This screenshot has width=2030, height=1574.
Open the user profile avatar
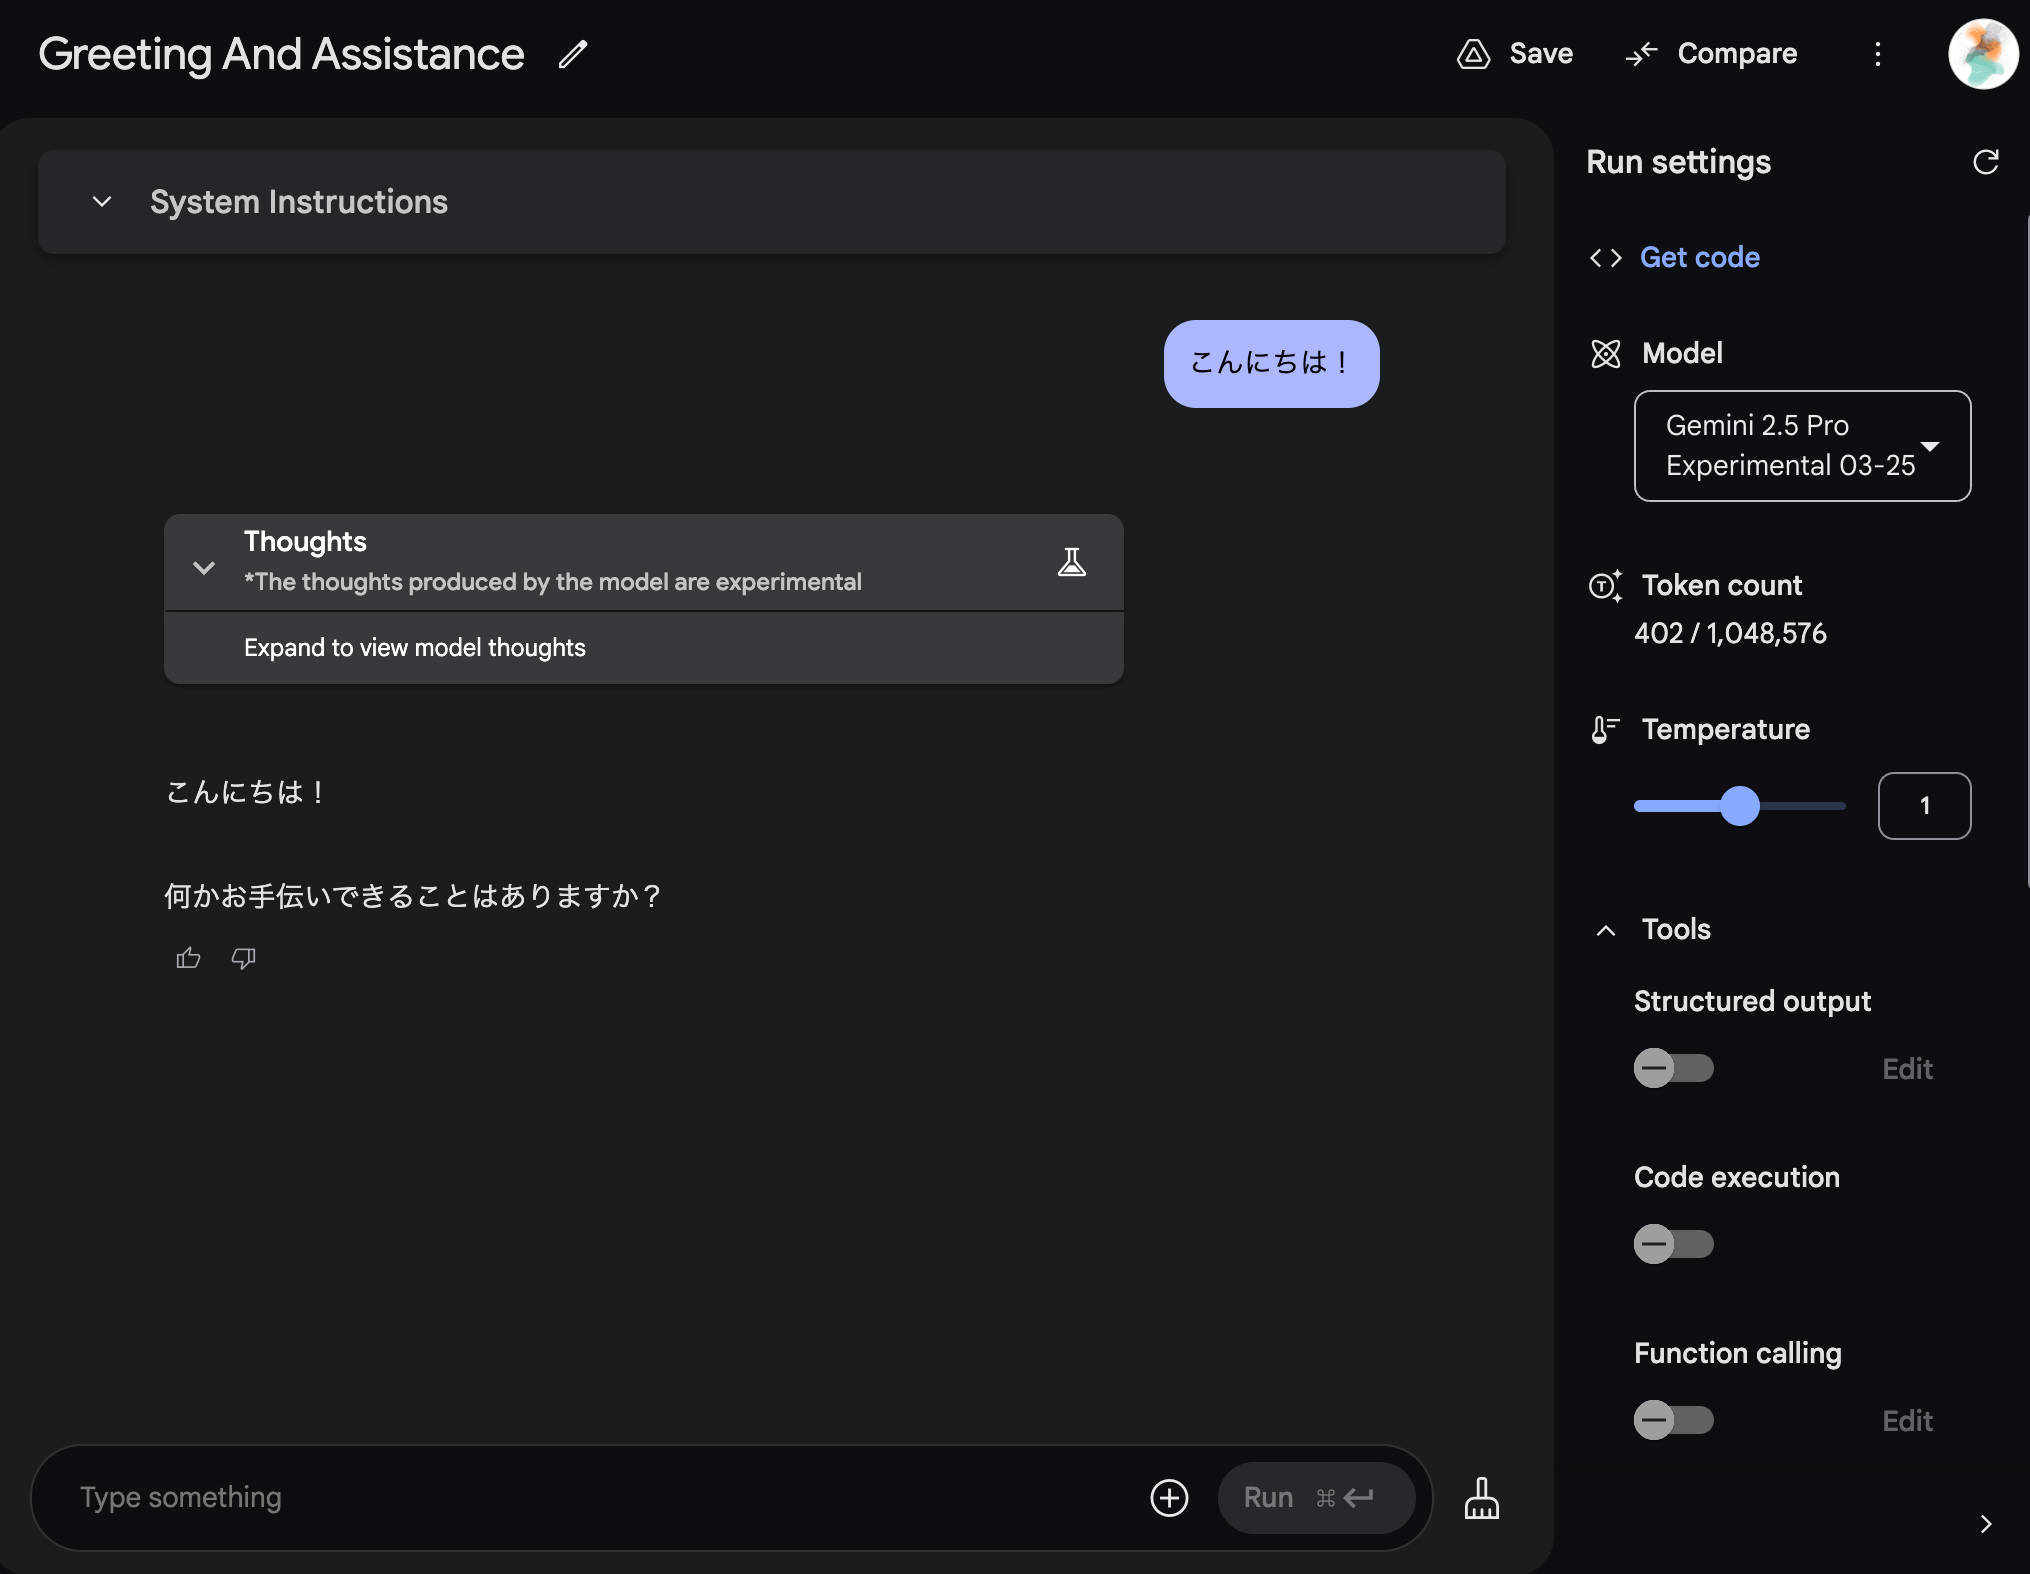pyautogui.click(x=1982, y=54)
